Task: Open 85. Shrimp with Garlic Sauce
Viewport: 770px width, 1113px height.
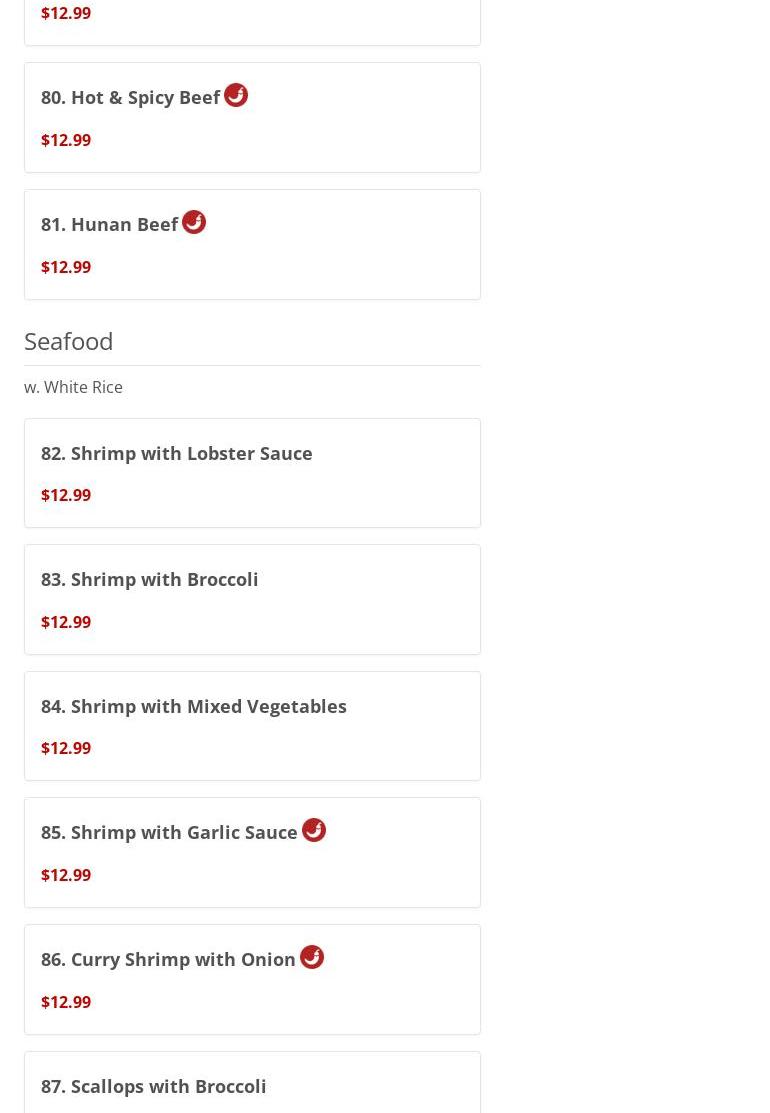Action: [x=252, y=852]
